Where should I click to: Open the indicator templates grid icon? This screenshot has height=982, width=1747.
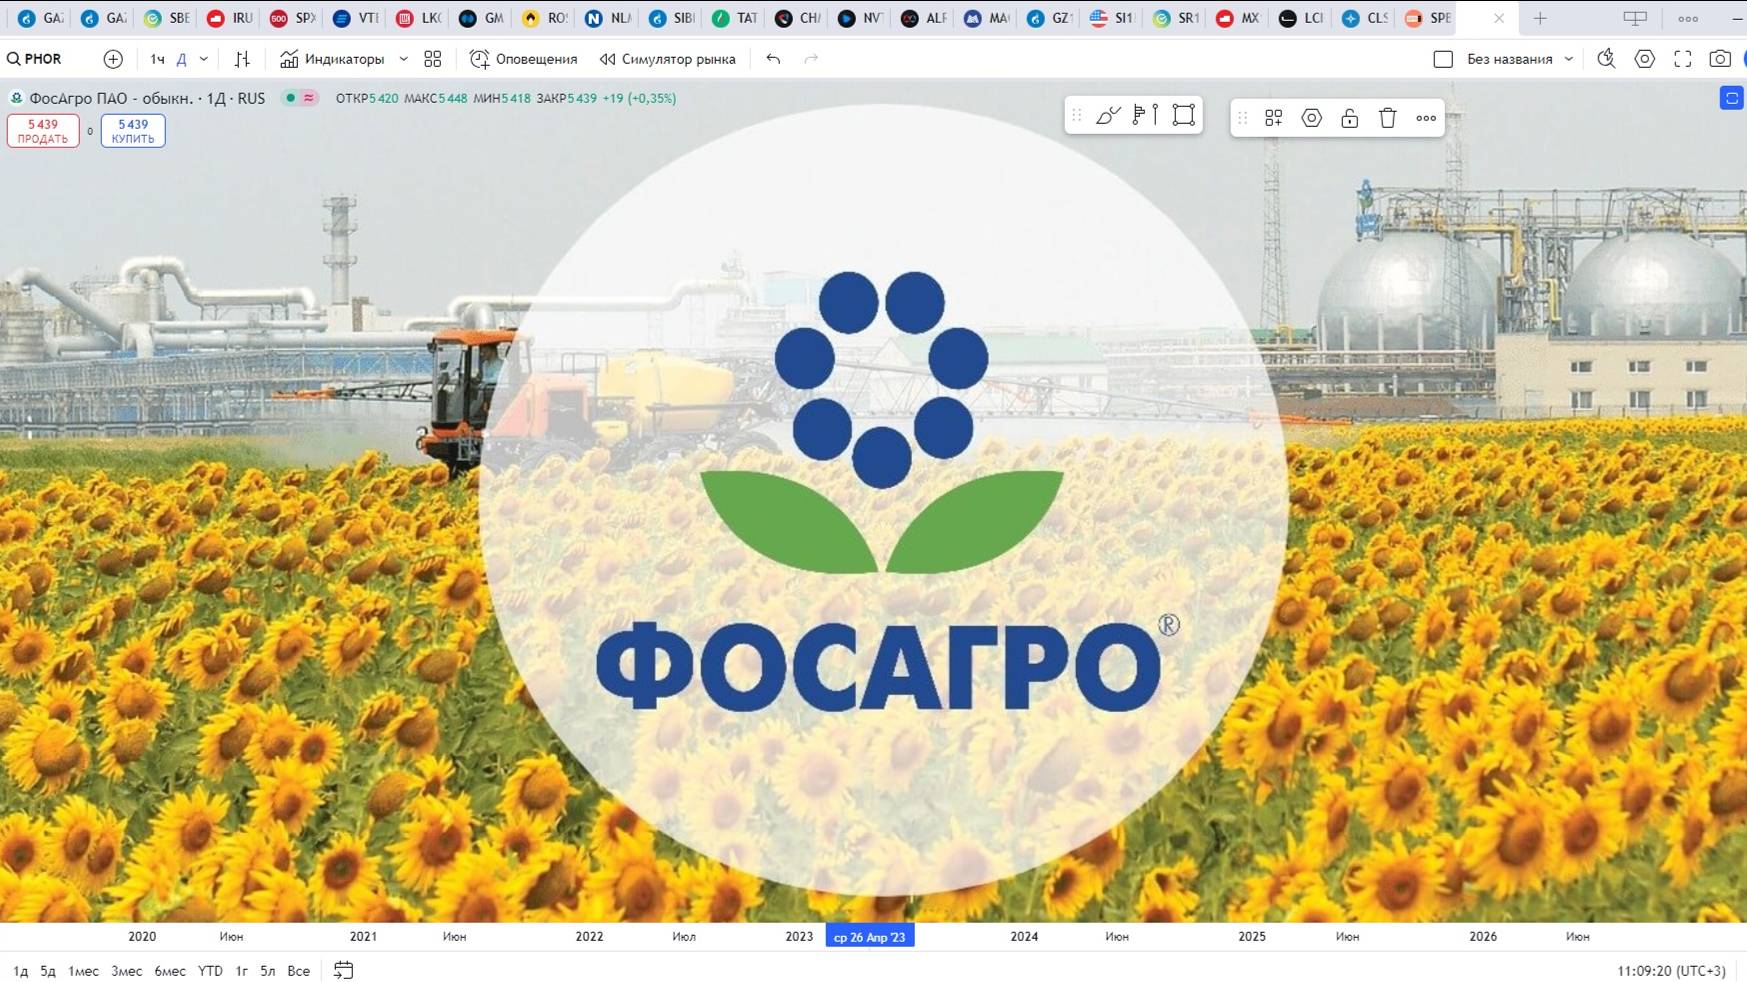433,59
